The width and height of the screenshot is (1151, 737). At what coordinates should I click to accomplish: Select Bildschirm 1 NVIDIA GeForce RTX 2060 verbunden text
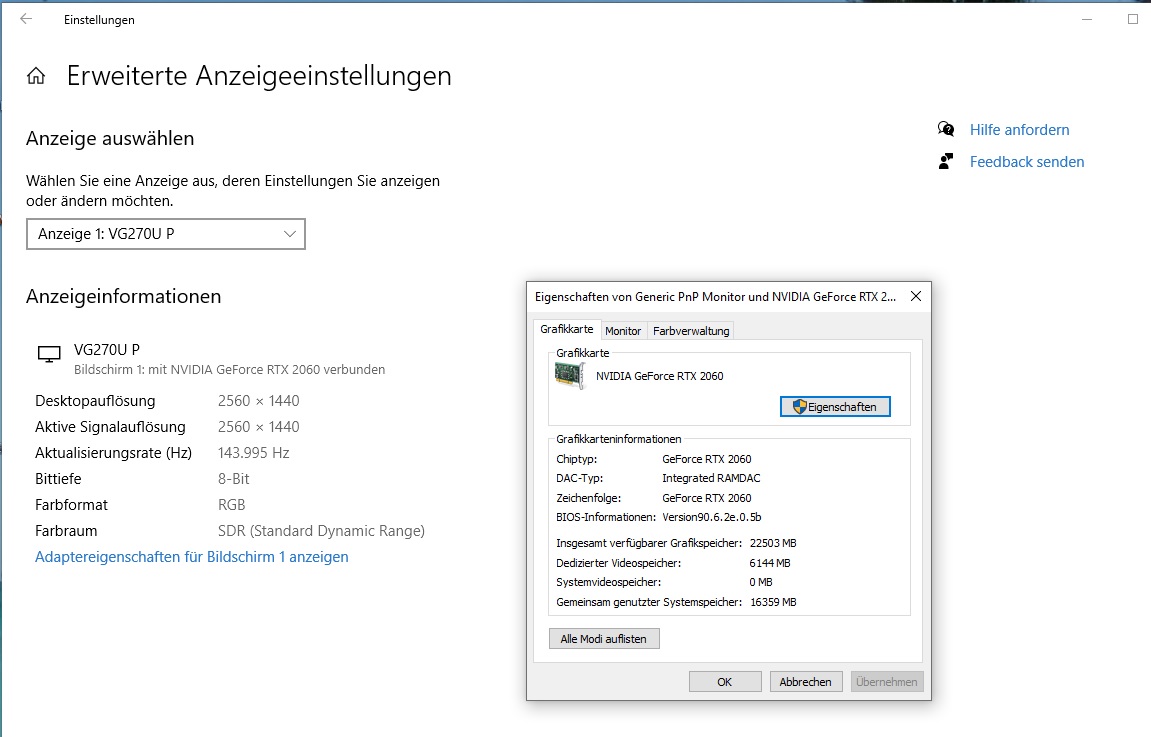(x=229, y=370)
